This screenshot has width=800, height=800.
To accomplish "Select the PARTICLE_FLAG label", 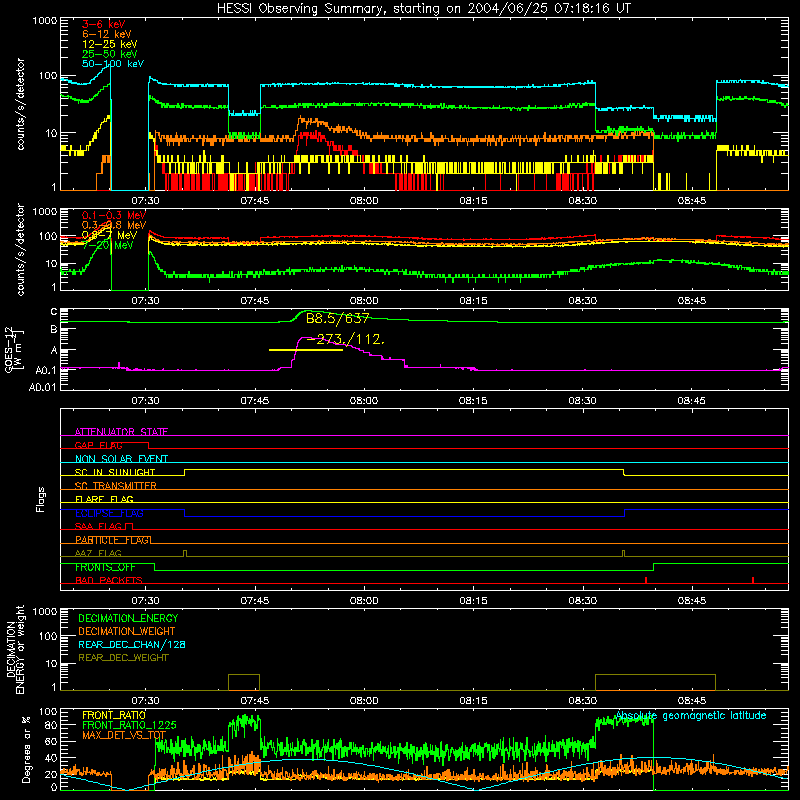I will (112, 540).
